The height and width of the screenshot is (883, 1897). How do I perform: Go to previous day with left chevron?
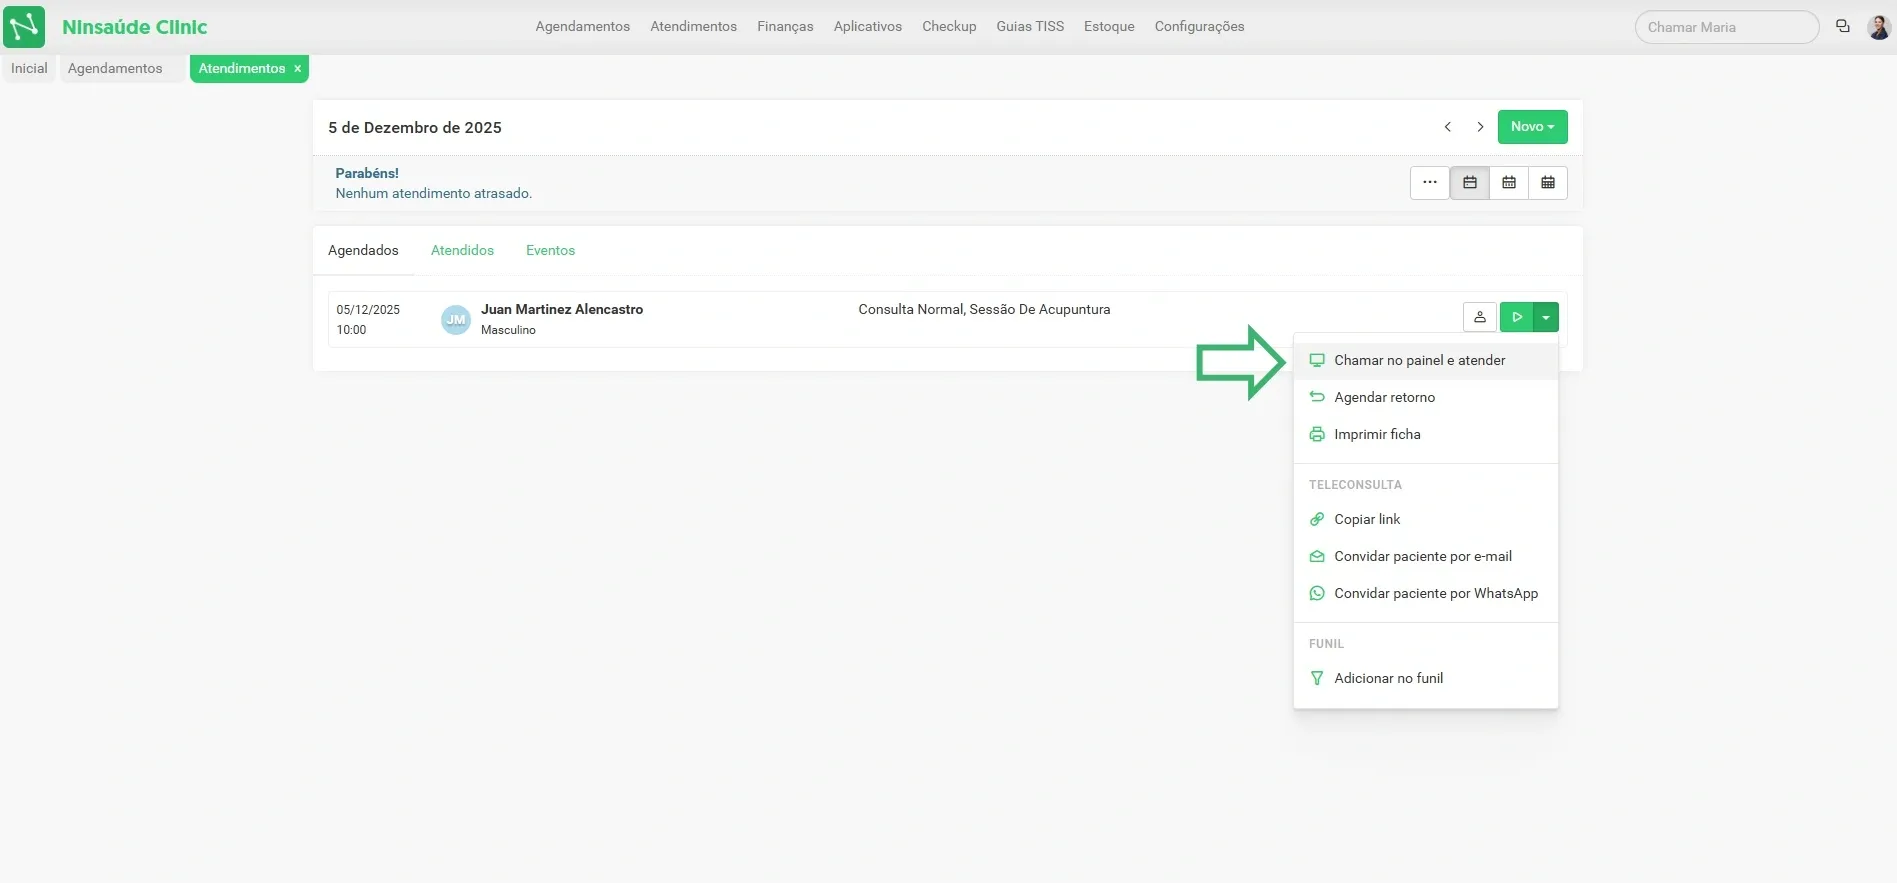pyautogui.click(x=1447, y=127)
